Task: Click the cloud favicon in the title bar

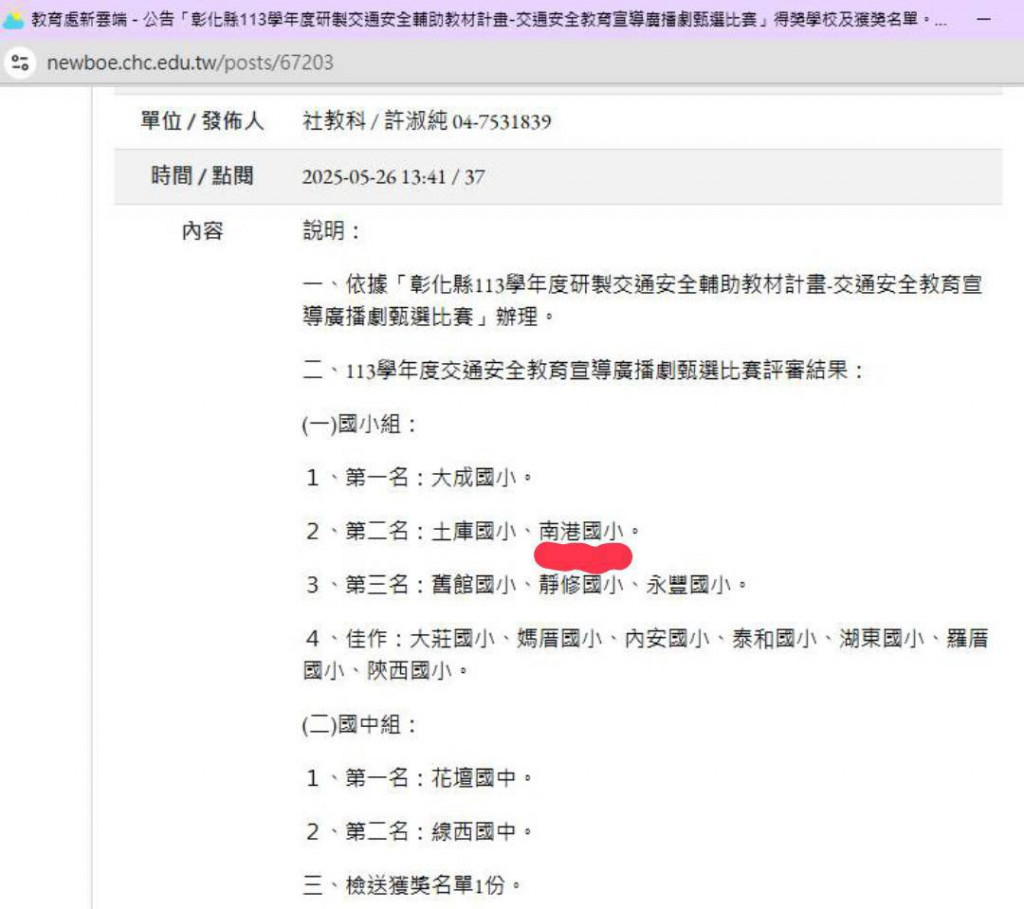Action: coord(13,20)
